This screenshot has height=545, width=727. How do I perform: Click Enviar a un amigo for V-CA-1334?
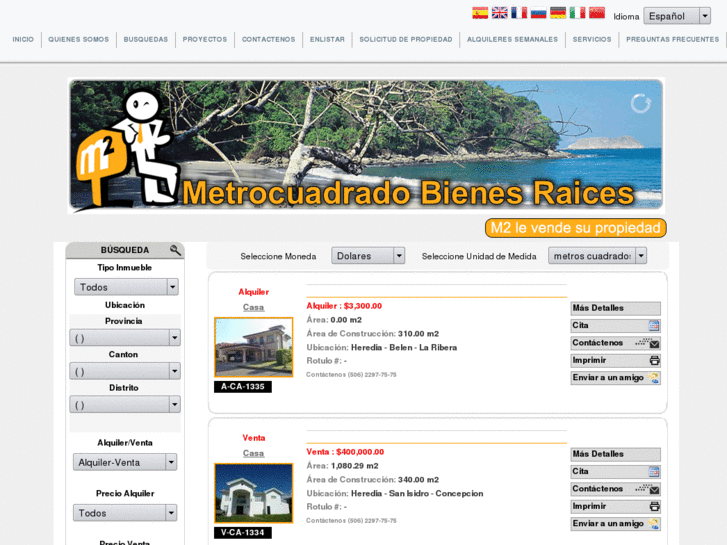click(616, 524)
